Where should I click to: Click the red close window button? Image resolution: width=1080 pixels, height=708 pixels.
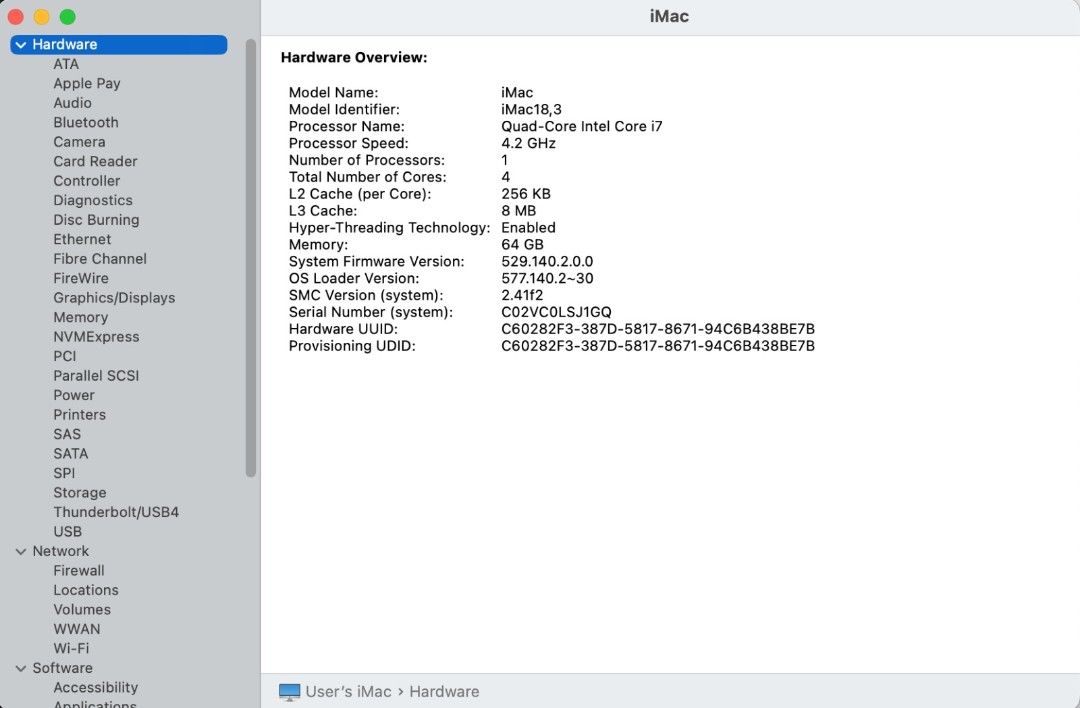(x=15, y=17)
